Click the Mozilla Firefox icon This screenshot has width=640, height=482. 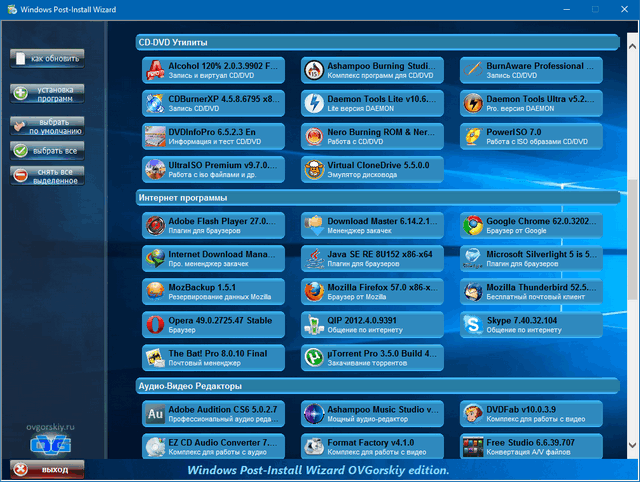click(314, 291)
